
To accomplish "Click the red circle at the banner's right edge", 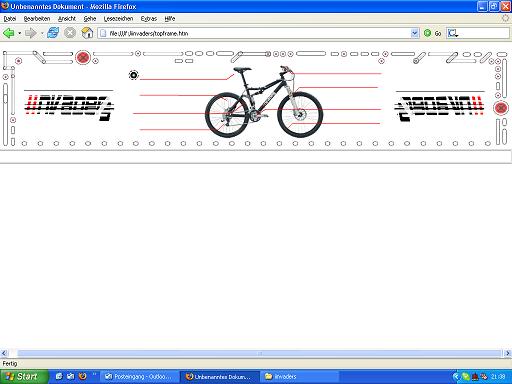I will 501,108.
